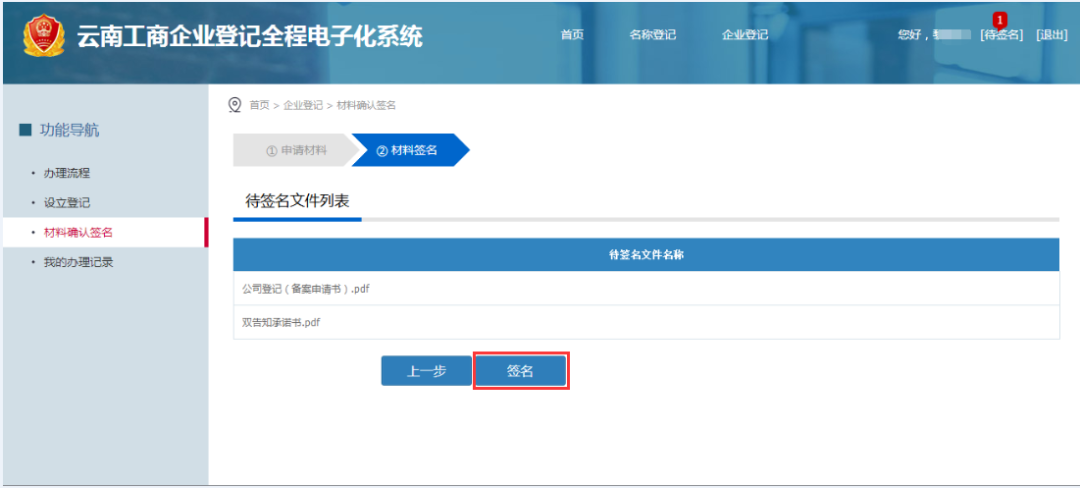Go to 首页 in breadcrumb
The height and width of the screenshot is (488, 1080).
pos(259,105)
